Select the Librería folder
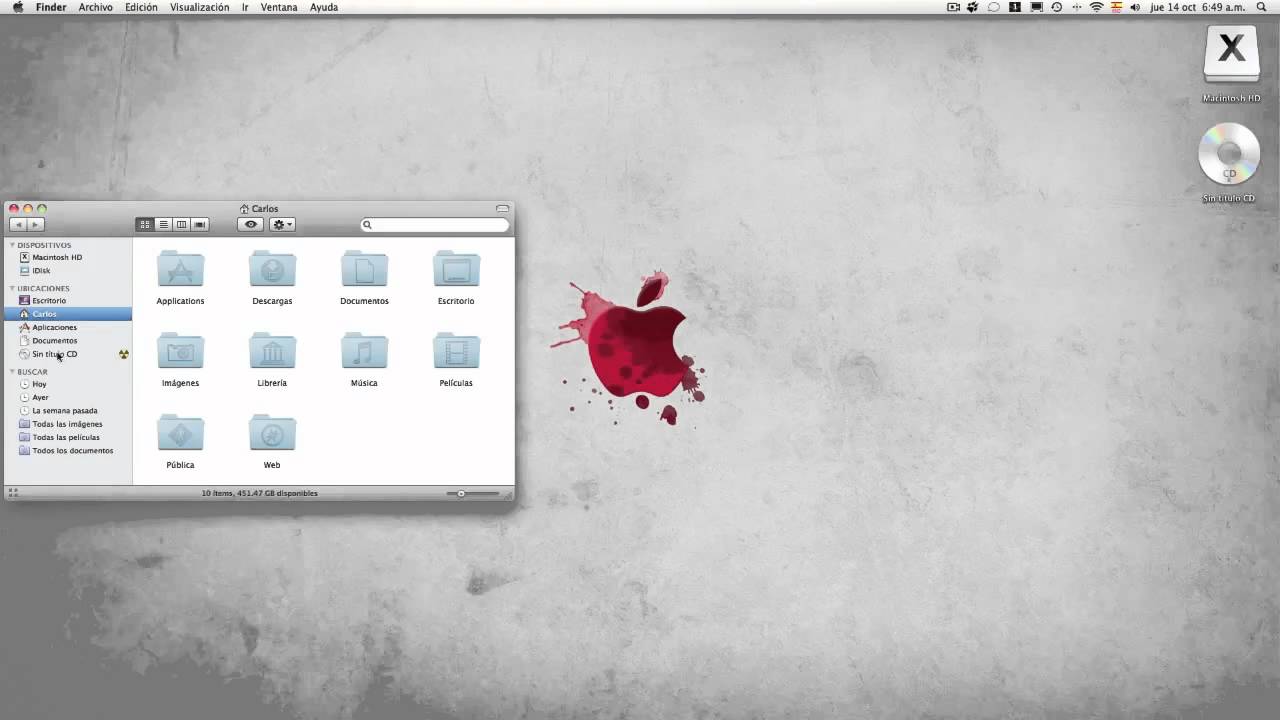 point(272,351)
